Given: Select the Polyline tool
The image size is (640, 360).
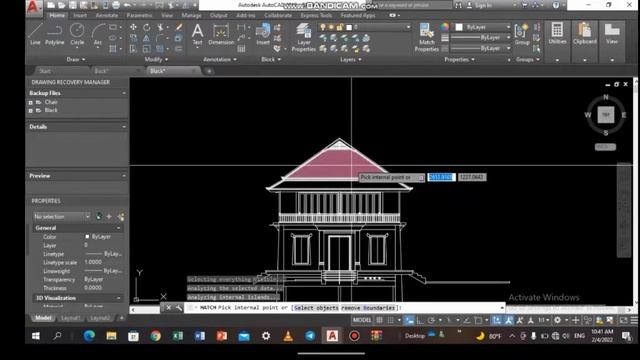Looking at the screenshot, I should click(x=55, y=33).
